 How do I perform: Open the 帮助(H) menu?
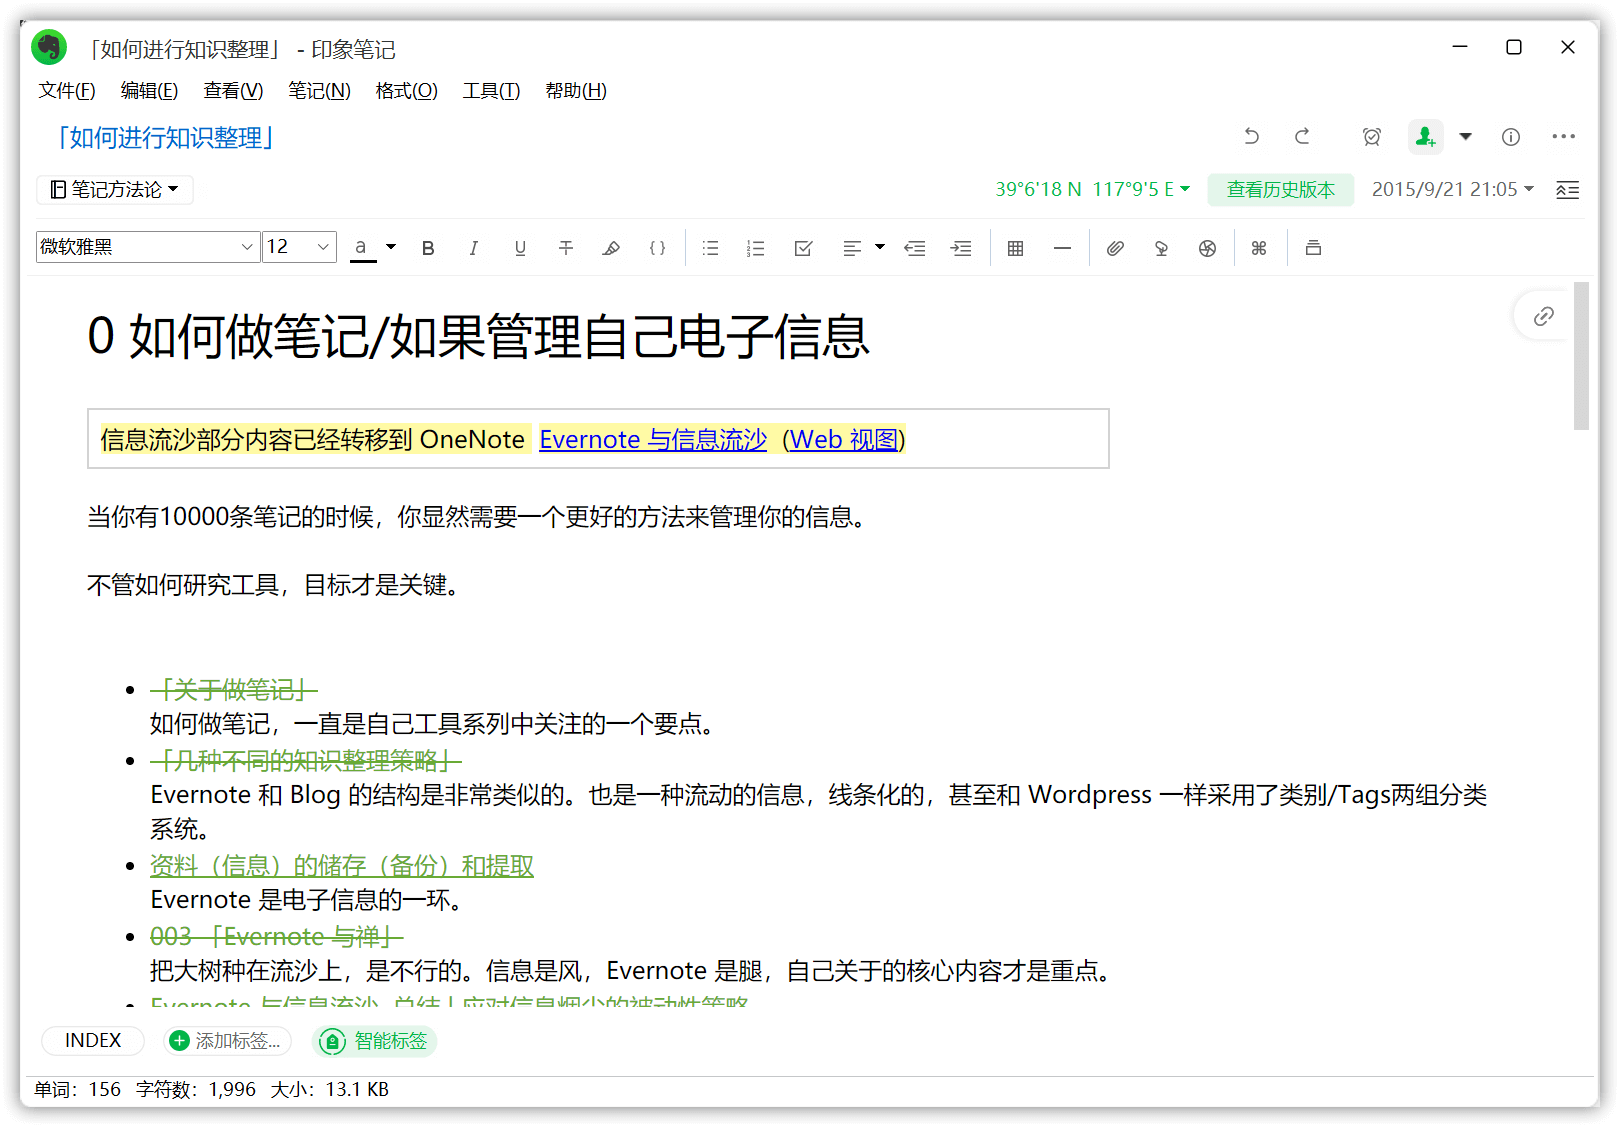(x=576, y=91)
